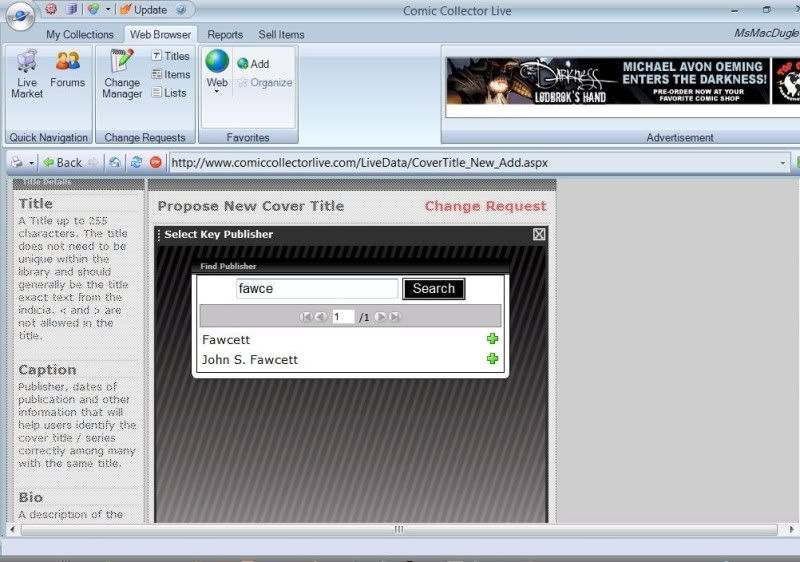800x562 pixels.
Task: Go to first page of publisher results
Action: pyautogui.click(x=305, y=317)
